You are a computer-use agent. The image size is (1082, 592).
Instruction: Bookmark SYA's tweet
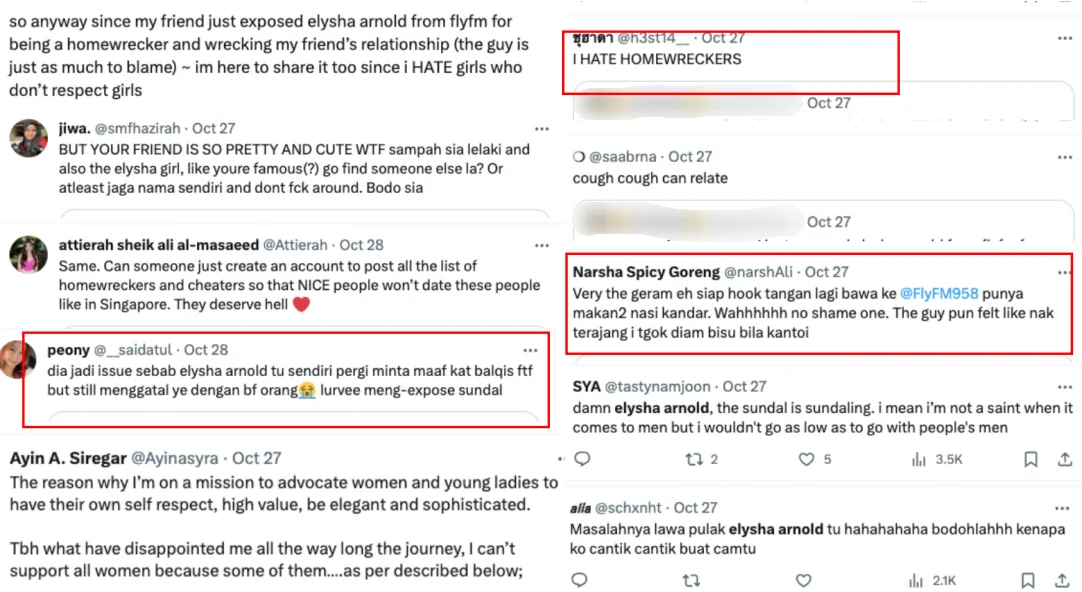1030,460
